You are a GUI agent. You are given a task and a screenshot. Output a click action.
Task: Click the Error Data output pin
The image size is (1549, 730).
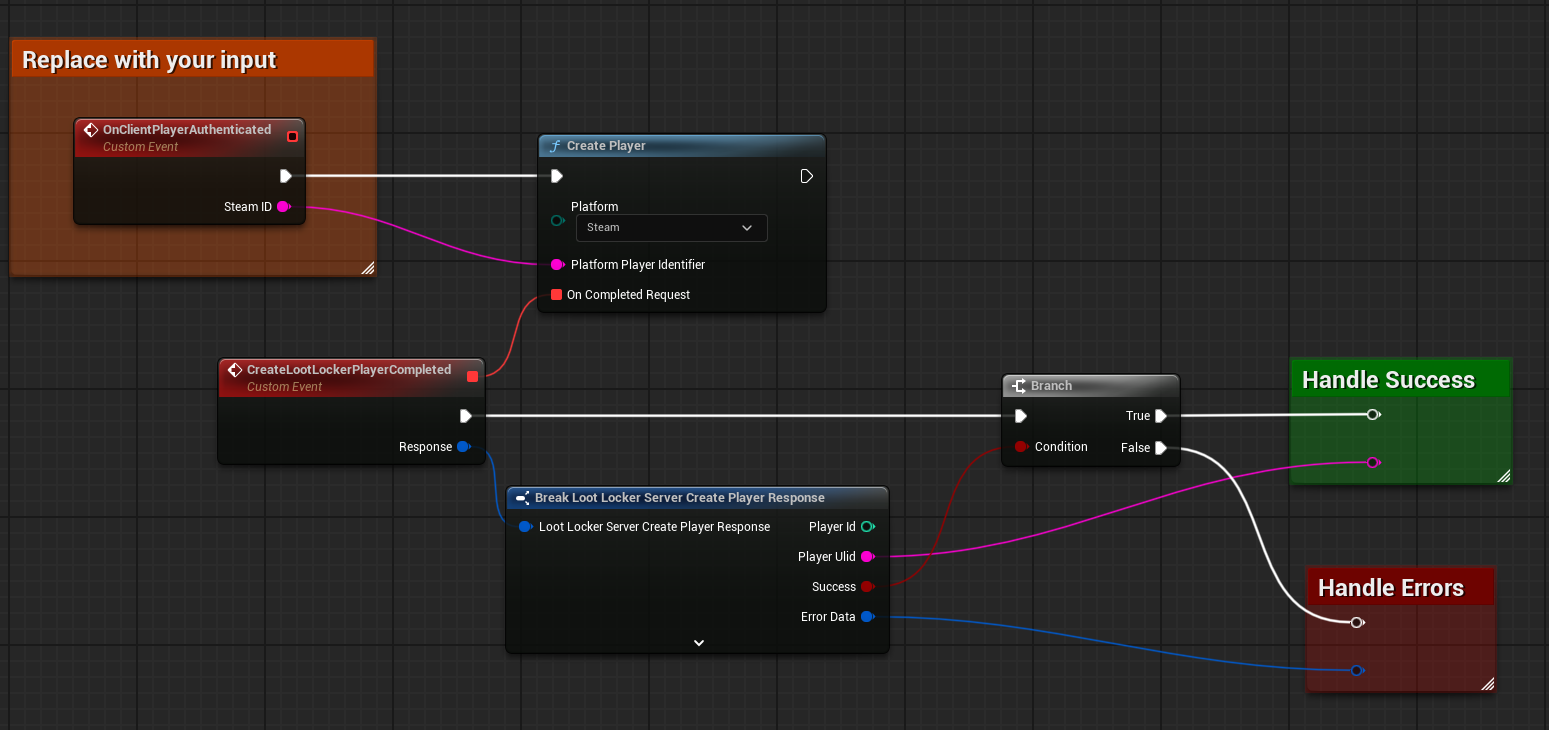point(867,617)
